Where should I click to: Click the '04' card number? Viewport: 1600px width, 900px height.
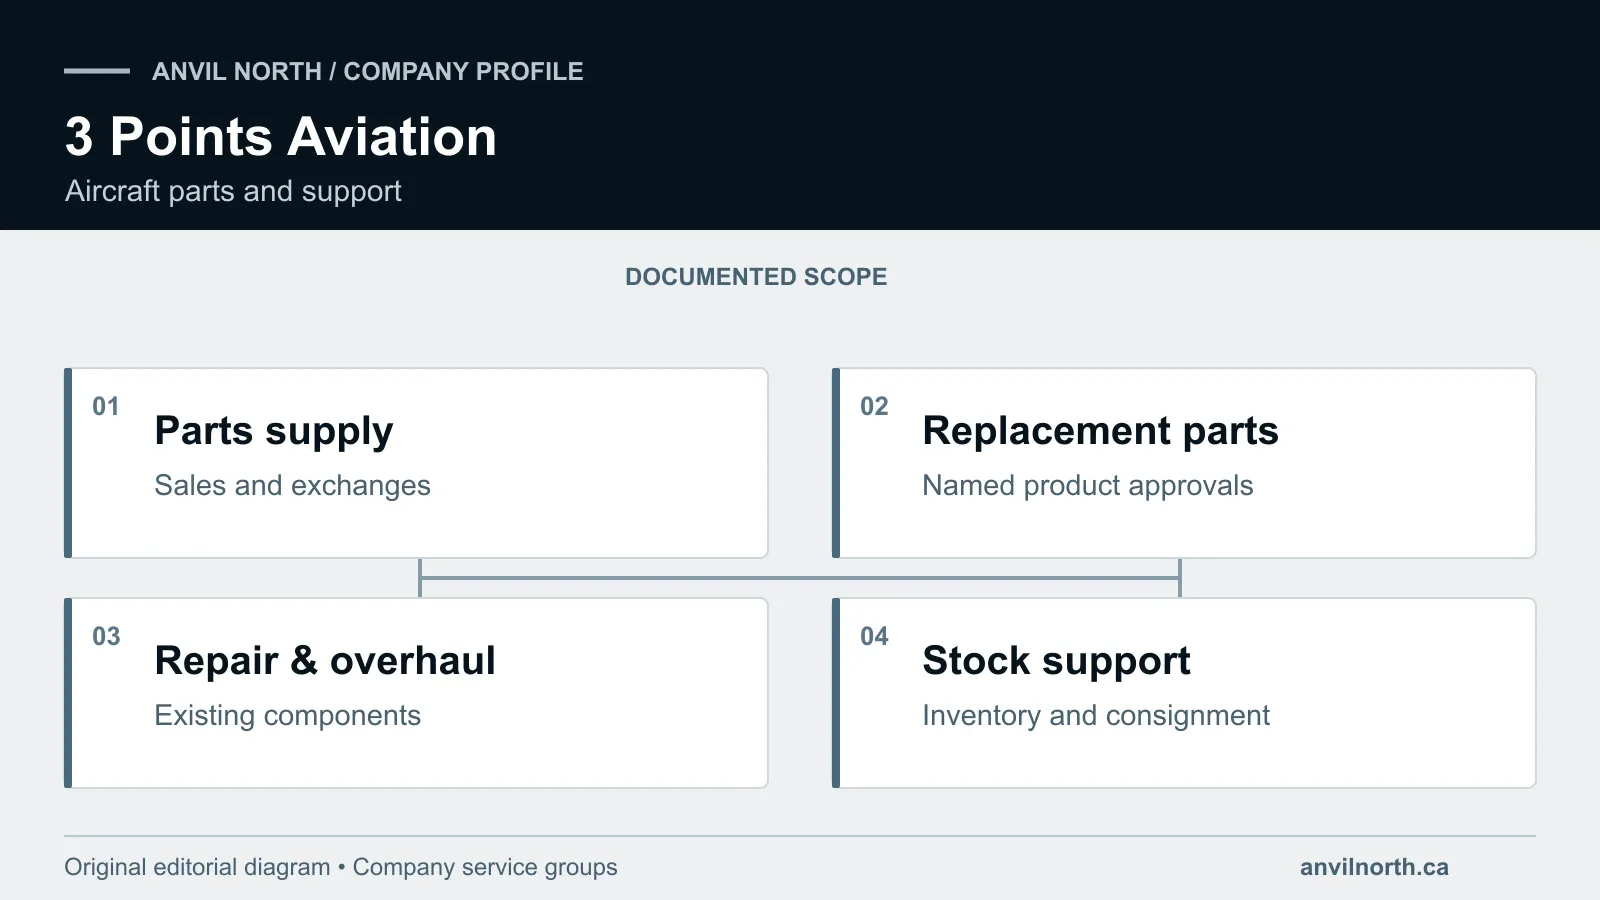coord(874,636)
